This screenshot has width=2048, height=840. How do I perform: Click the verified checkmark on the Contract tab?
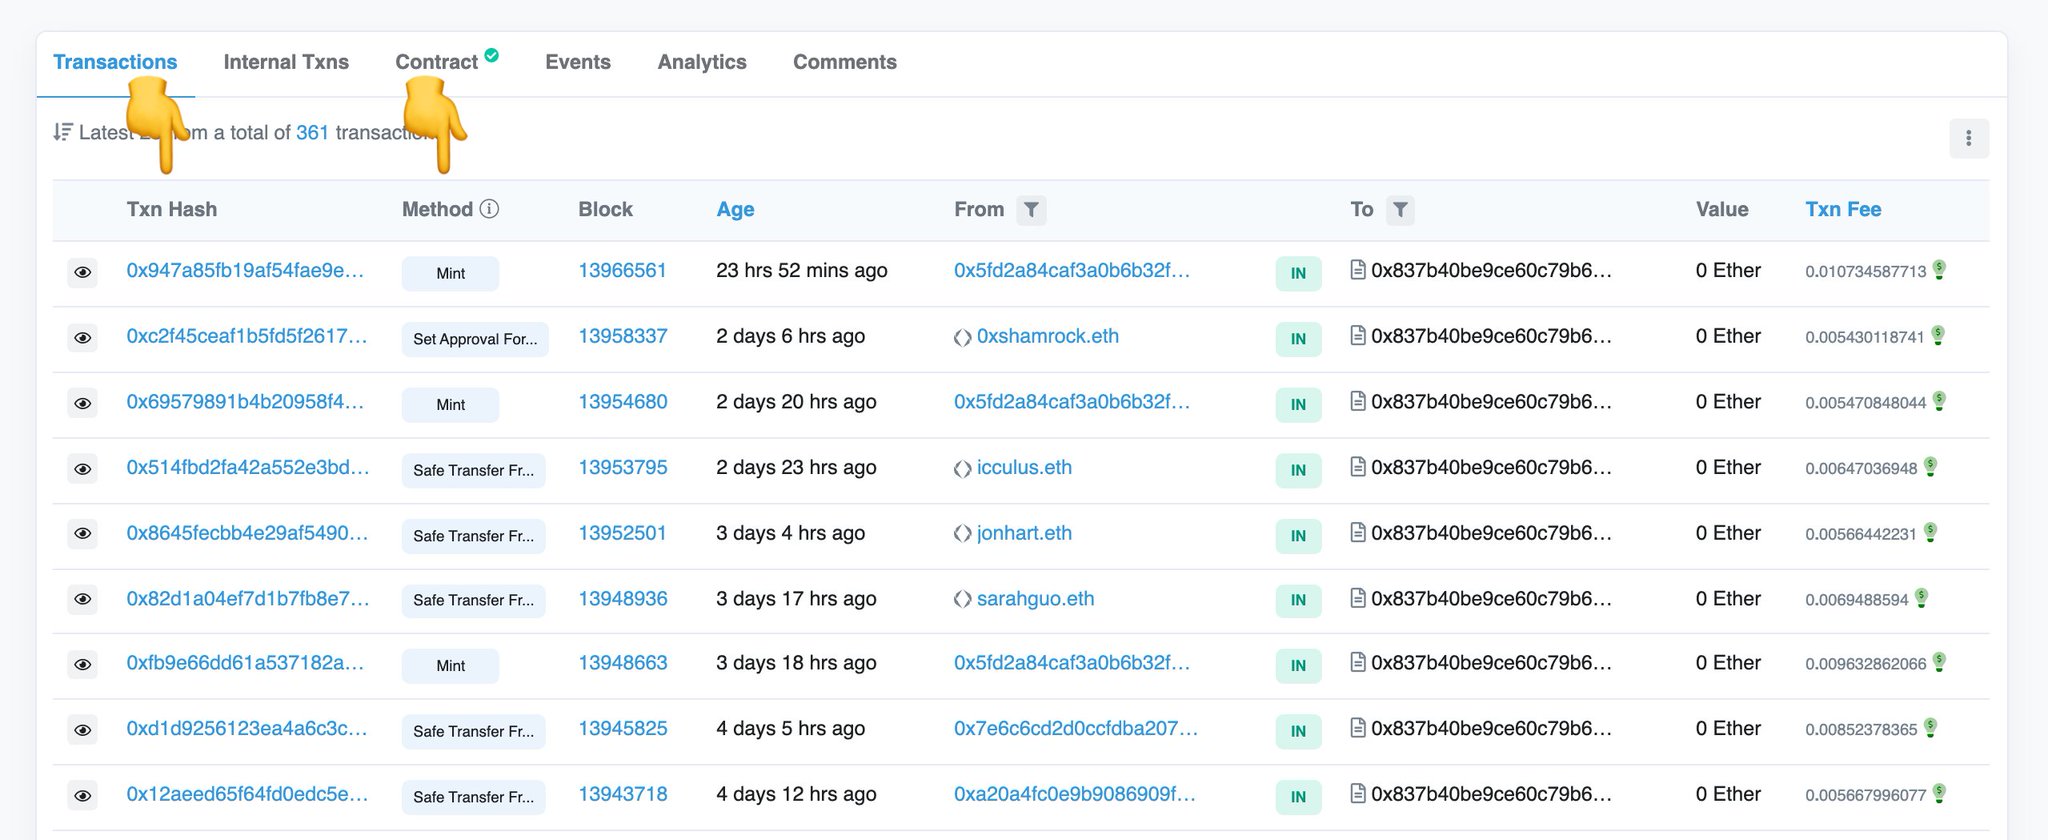coord(492,56)
